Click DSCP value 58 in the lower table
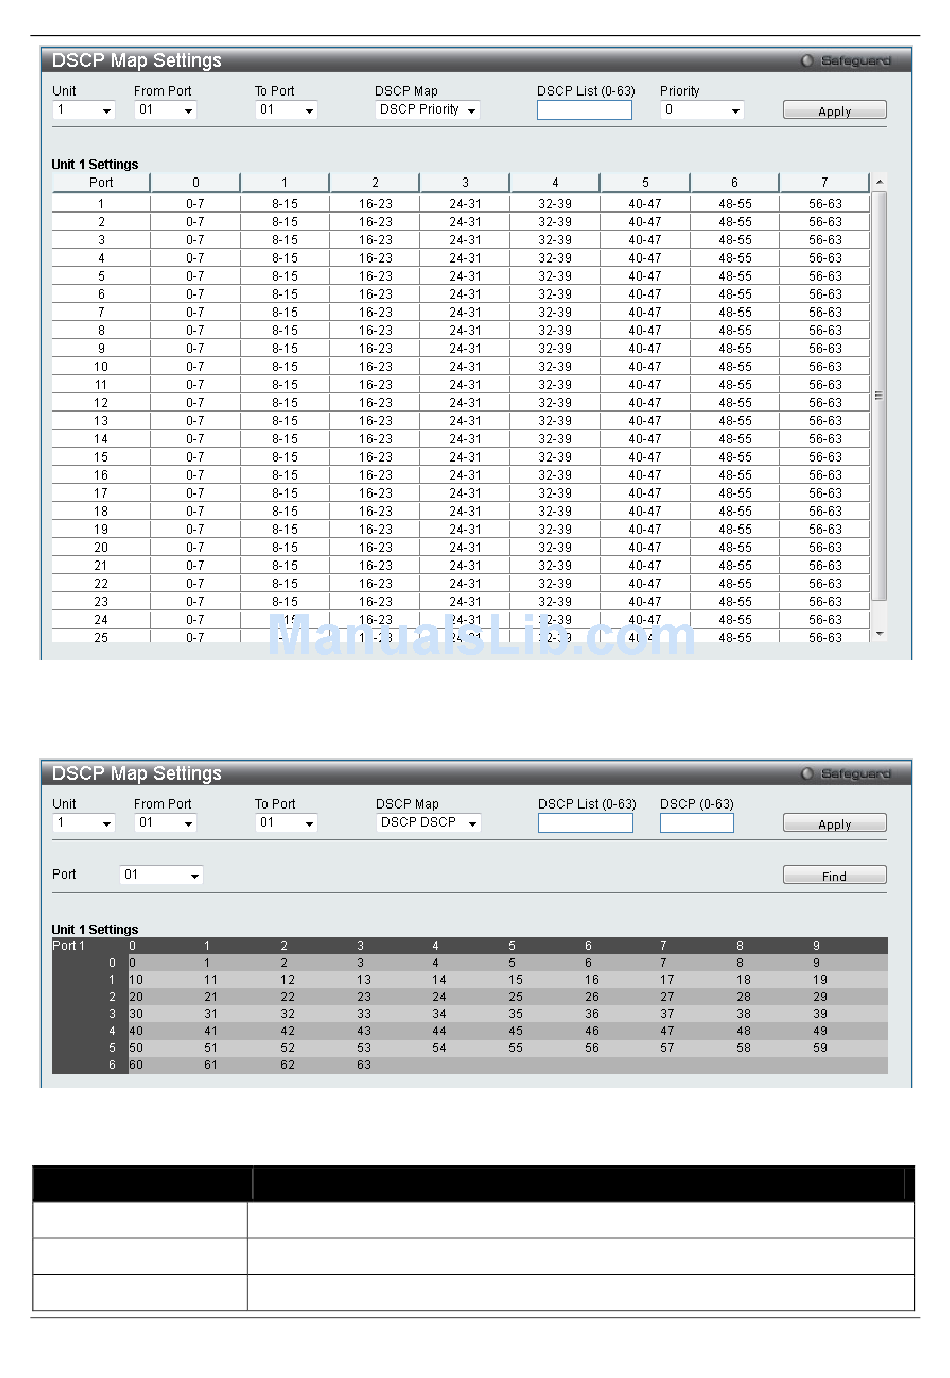The width and height of the screenshot is (950, 1378). [x=743, y=1048]
